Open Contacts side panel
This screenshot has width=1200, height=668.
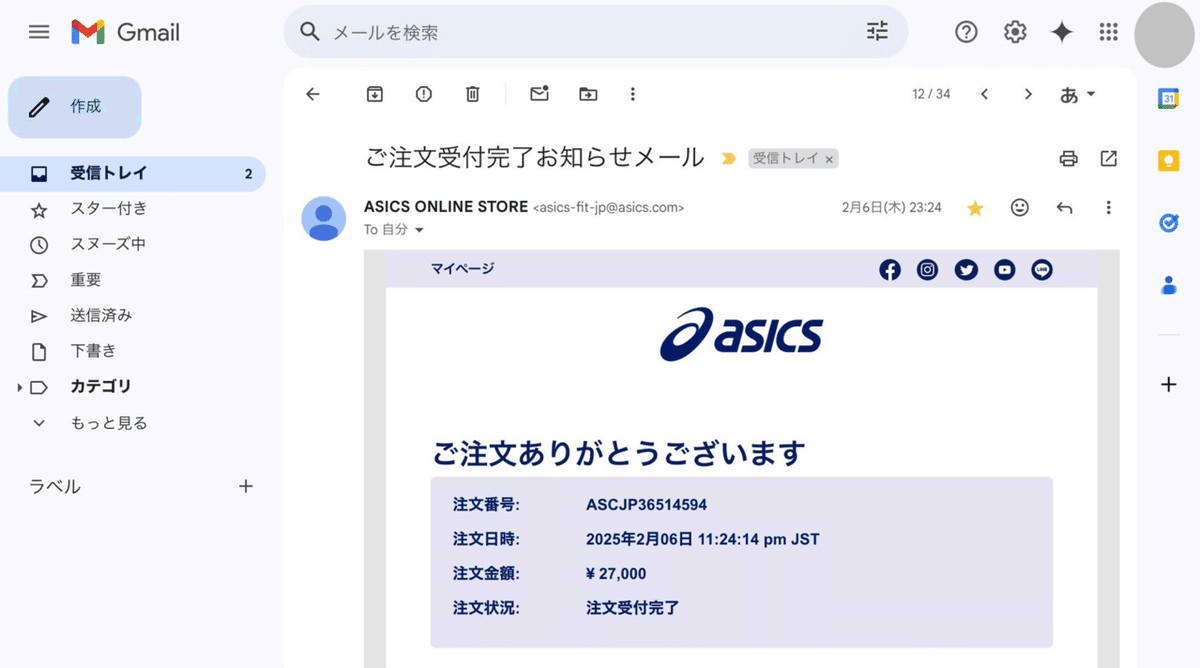click(1168, 286)
